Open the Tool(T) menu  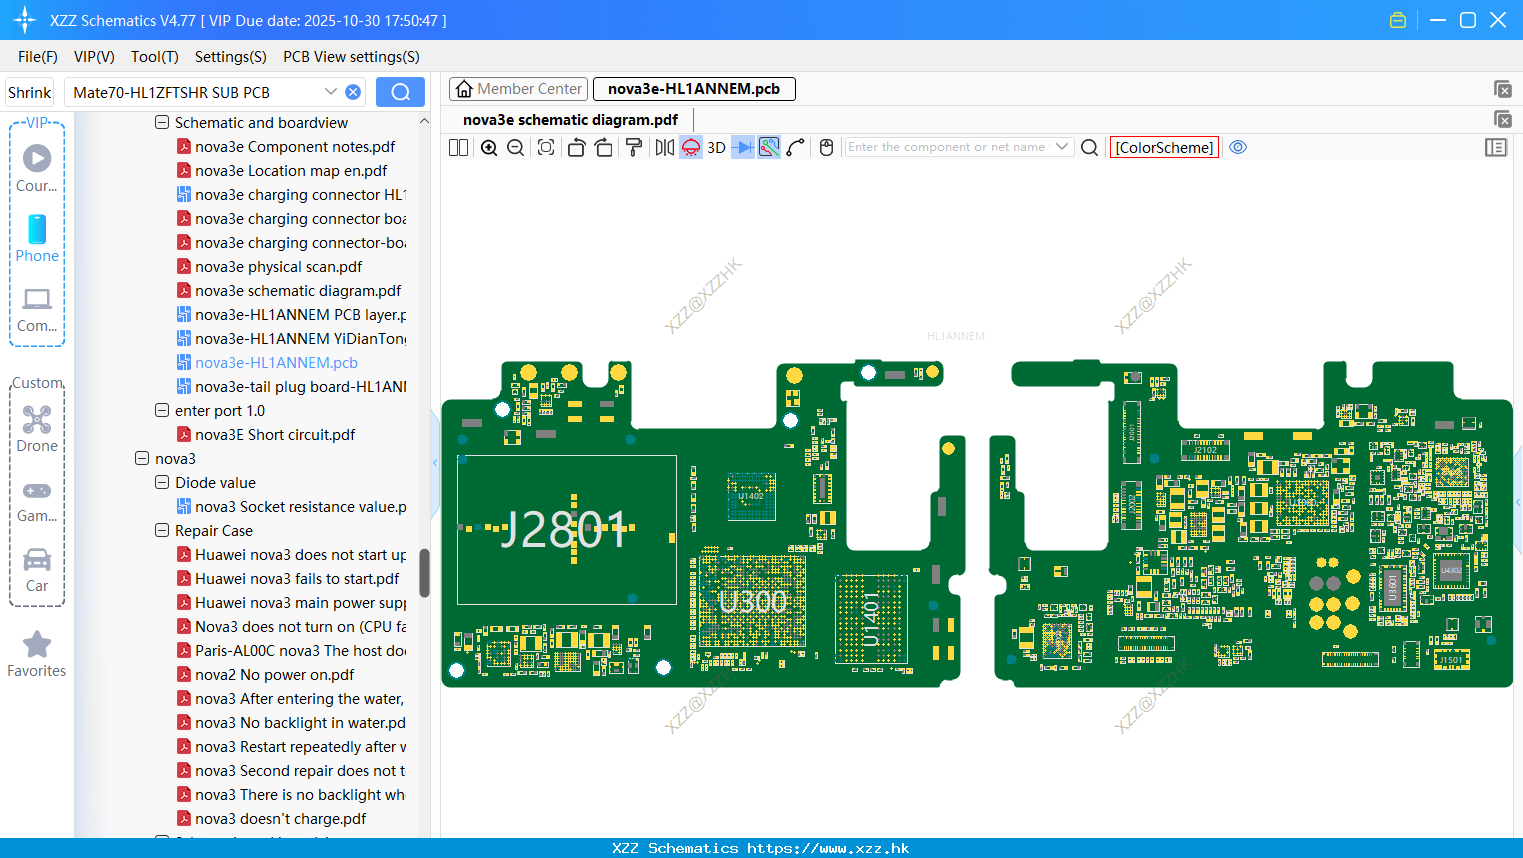tap(155, 57)
